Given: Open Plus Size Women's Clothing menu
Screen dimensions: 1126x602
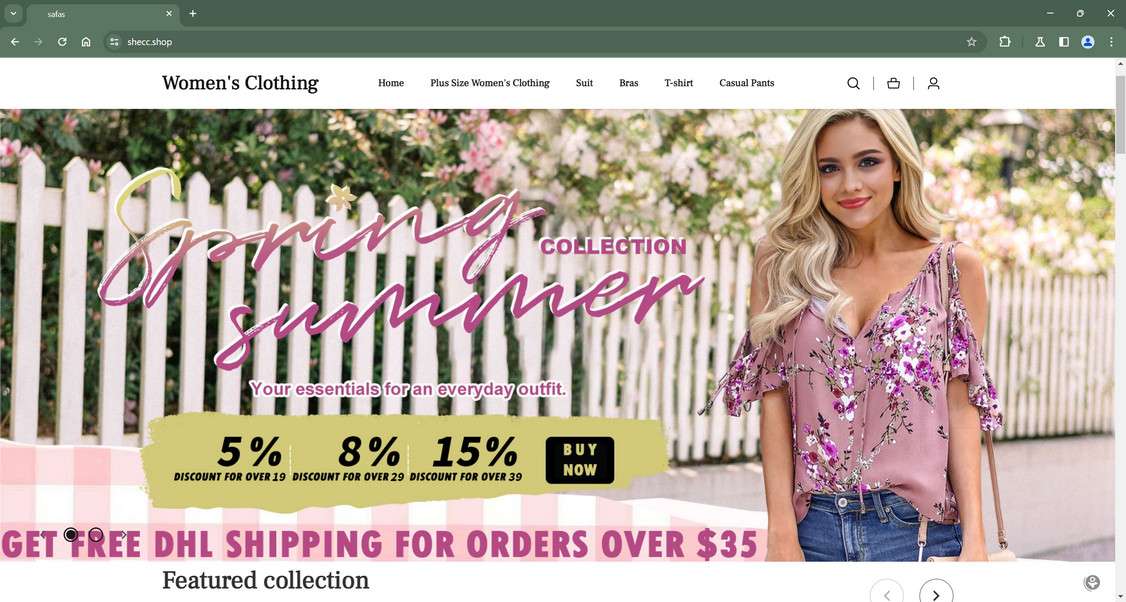Looking at the screenshot, I should [490, 83].
